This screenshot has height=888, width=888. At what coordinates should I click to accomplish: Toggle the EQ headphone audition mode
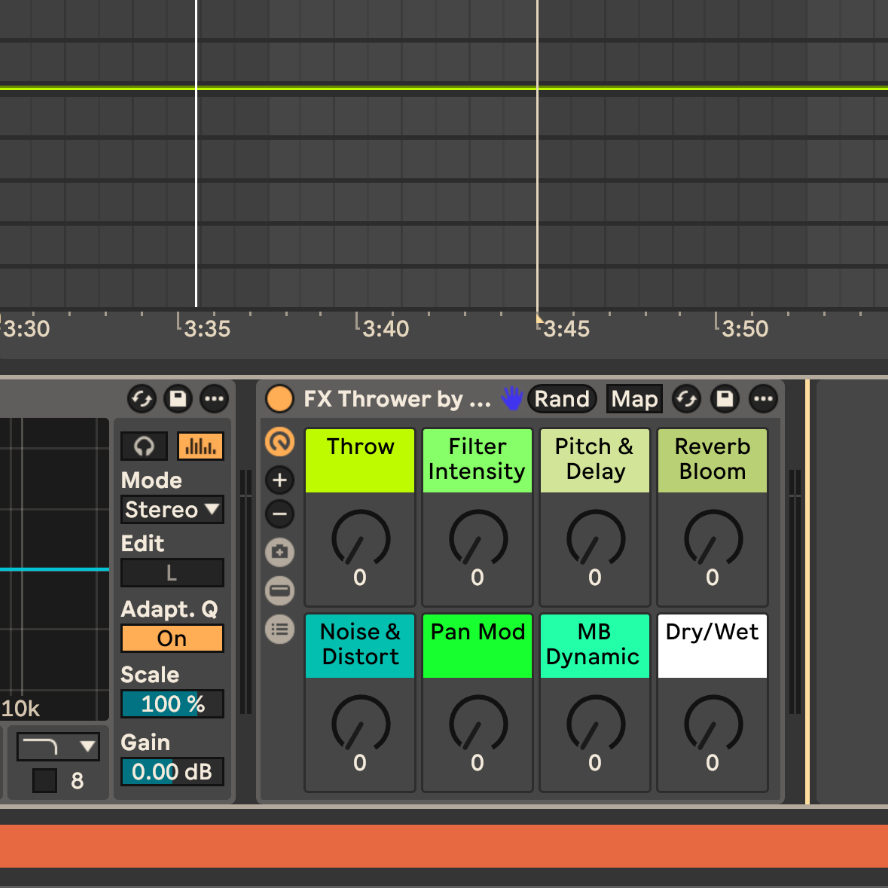[144, 446]
